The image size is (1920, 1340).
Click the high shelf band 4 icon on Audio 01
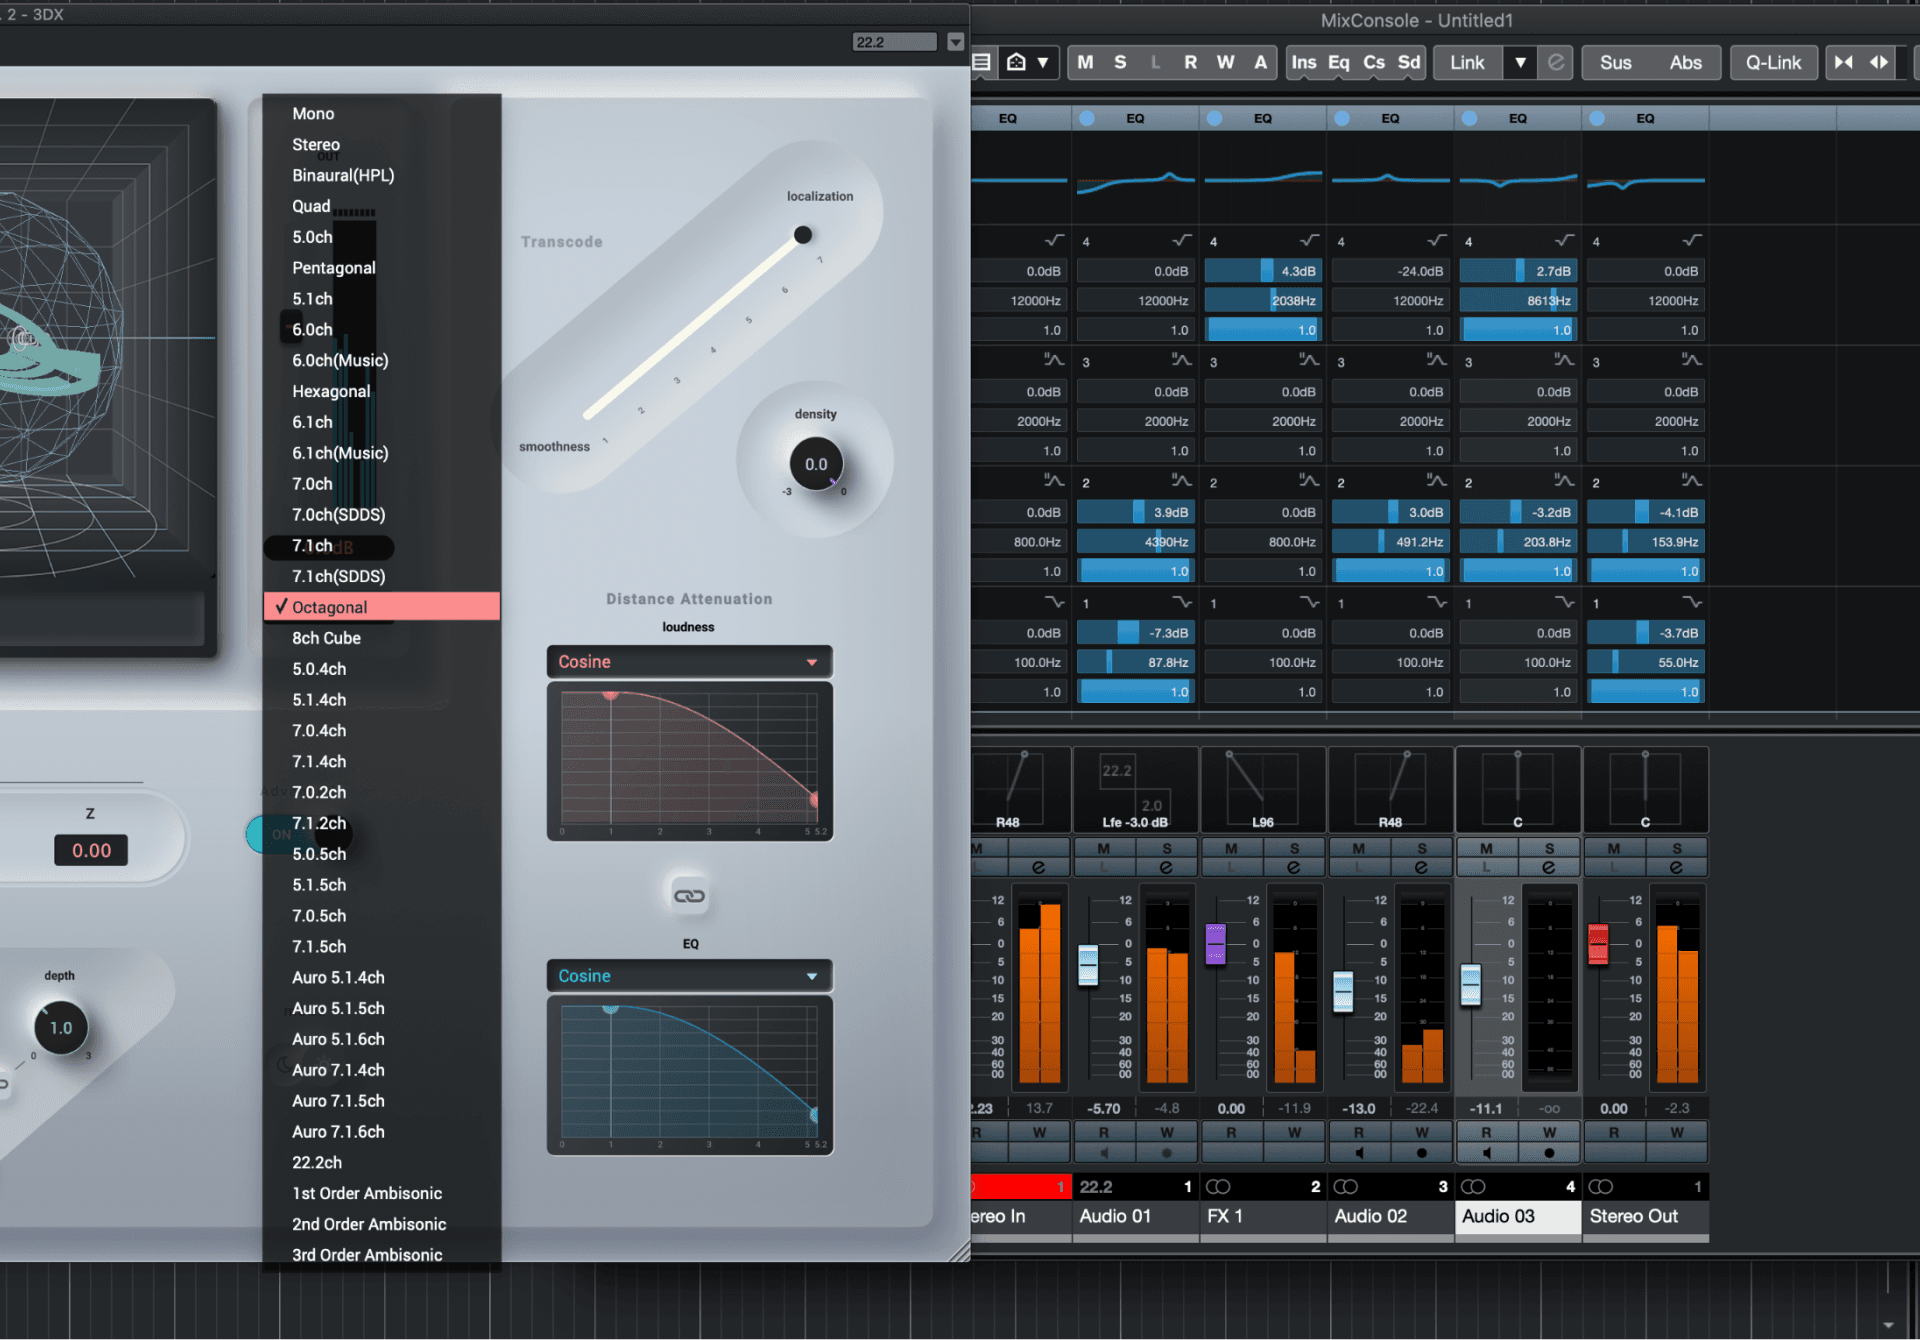tap(1182, 241)
